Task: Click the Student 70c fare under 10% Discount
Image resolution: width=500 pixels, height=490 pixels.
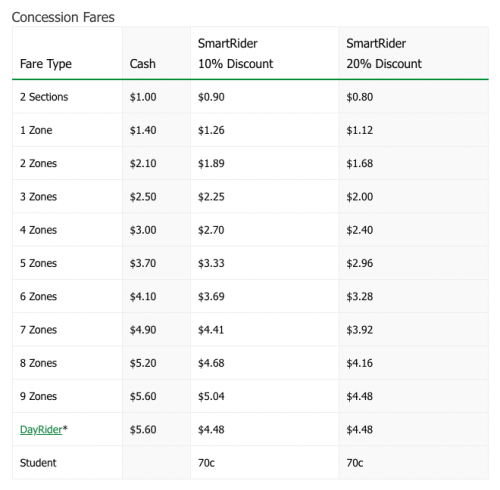Action: [206, 463]
